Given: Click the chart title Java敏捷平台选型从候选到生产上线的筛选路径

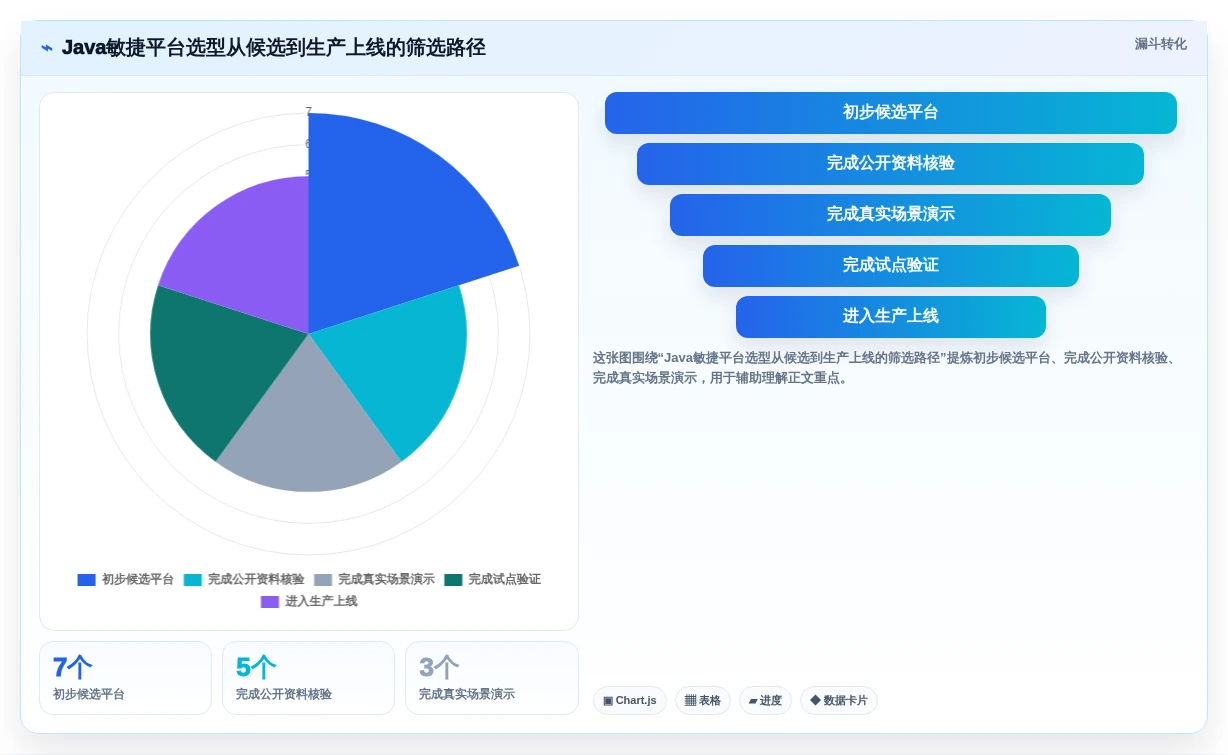Looking at the screenshot, I should (273, 48).
